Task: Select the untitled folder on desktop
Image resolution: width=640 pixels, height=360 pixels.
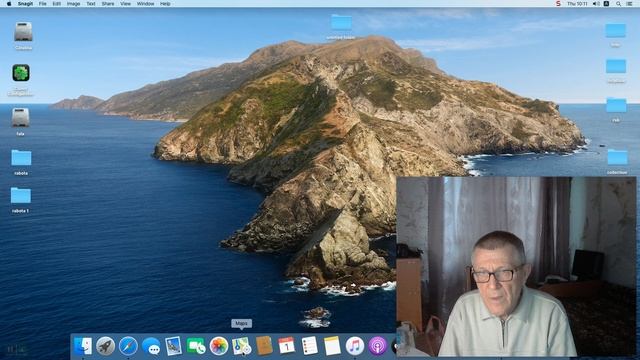Action: [x=341, y=22]
